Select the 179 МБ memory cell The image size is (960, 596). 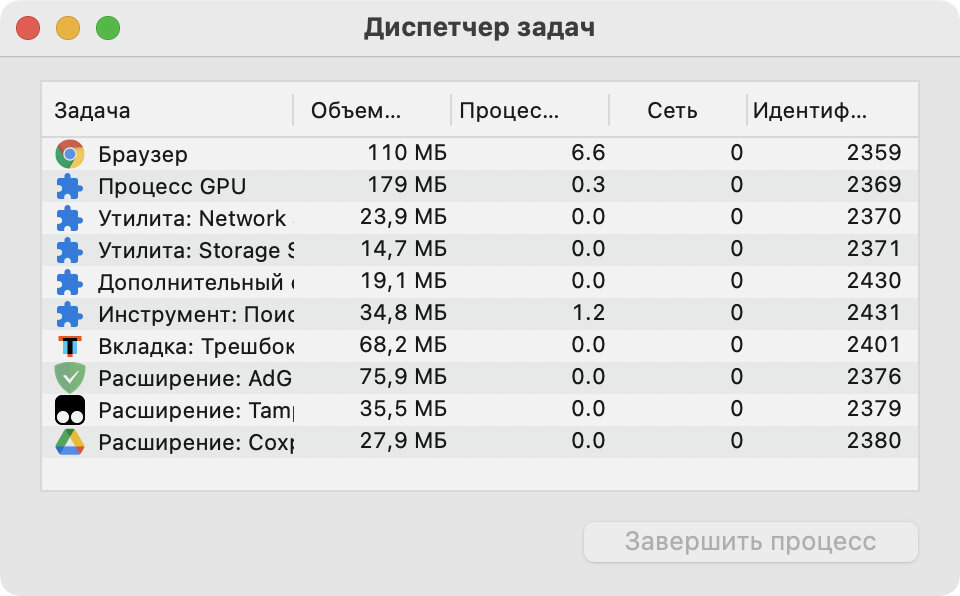click(x=407, y=185)
